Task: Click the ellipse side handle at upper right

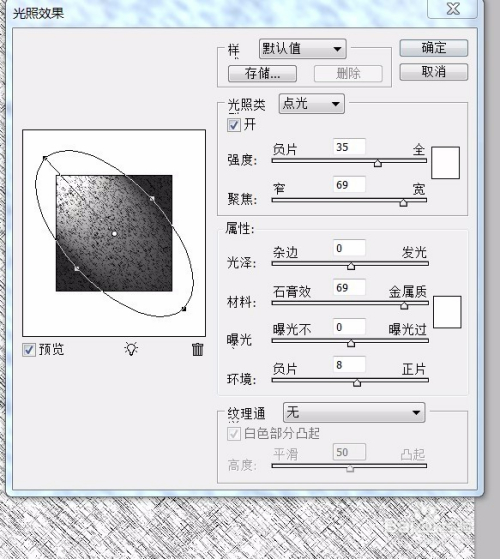Action: pyautogui.click(x=152, y=199)
